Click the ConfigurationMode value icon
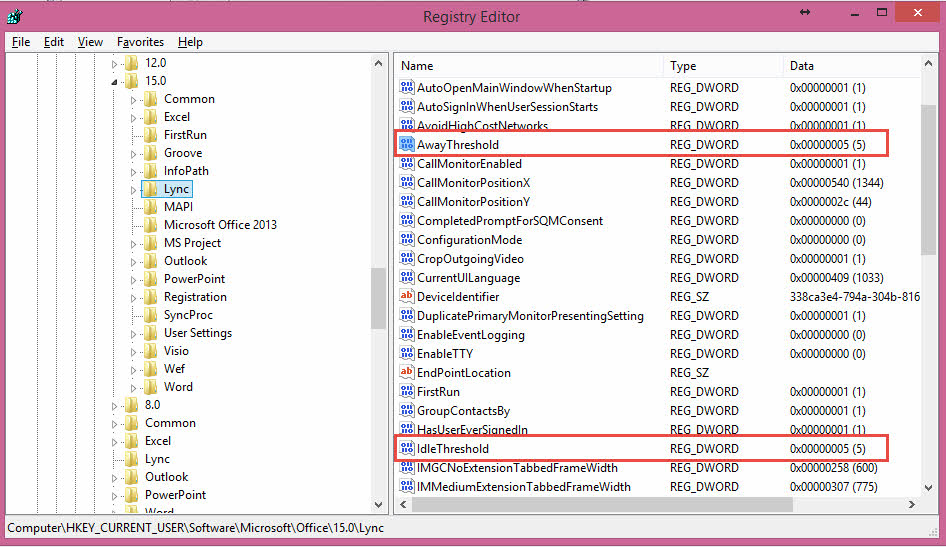946x547 pixels. pyautogui.click(x=407, y=239)
